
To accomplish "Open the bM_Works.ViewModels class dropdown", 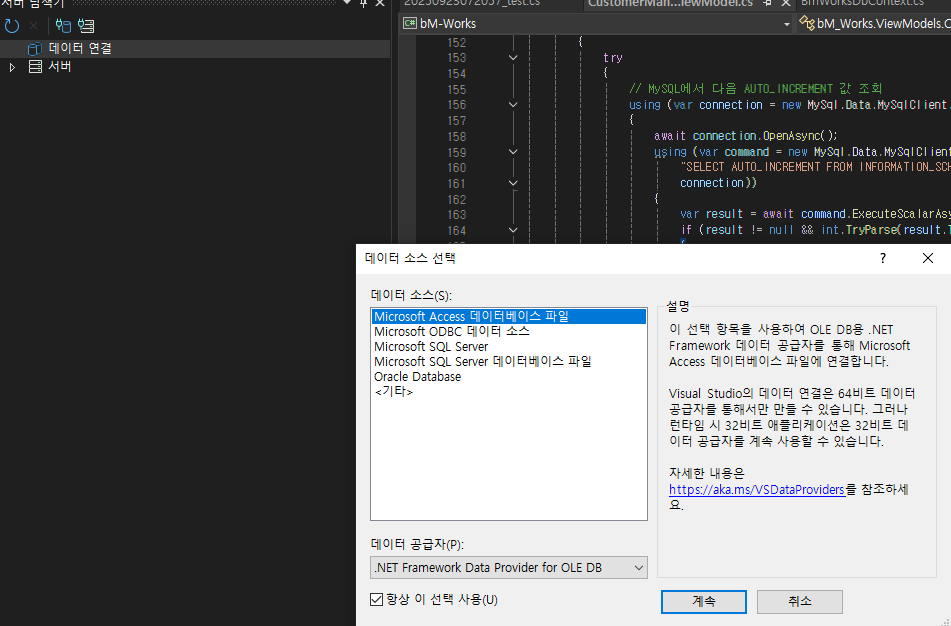I will (875, 24).
